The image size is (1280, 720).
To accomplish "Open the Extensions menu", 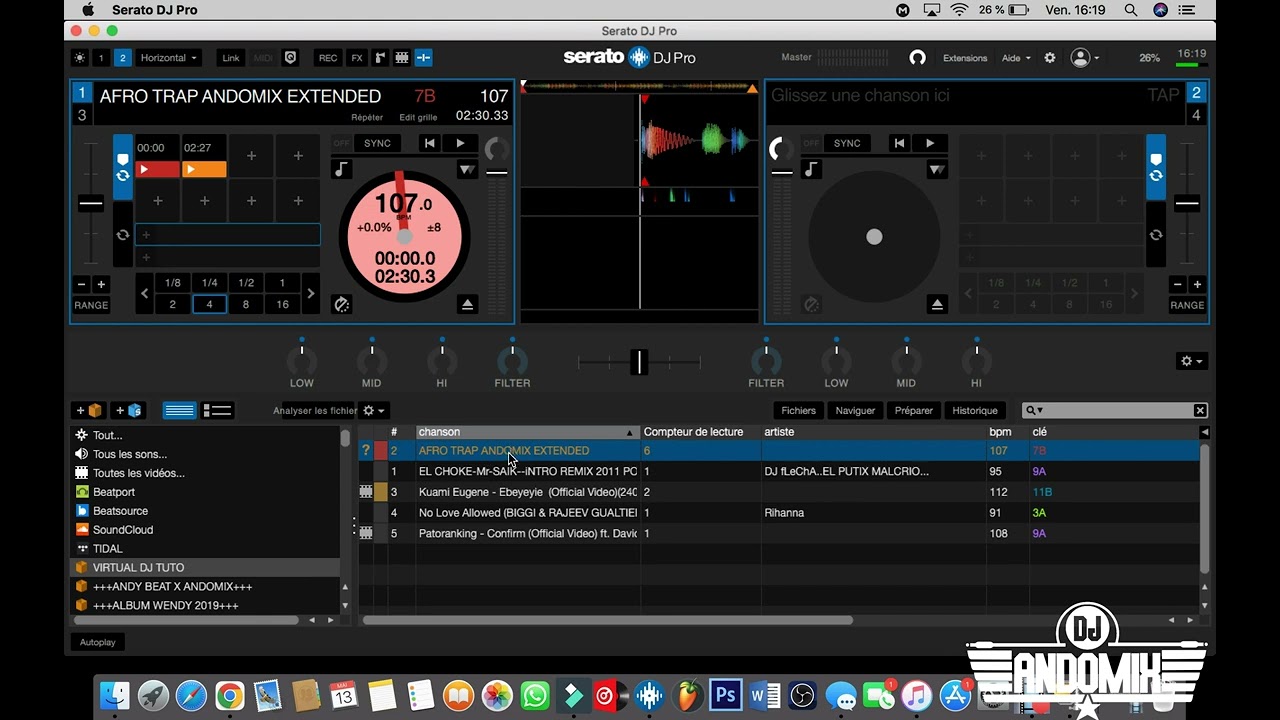I will click(965, 58).
